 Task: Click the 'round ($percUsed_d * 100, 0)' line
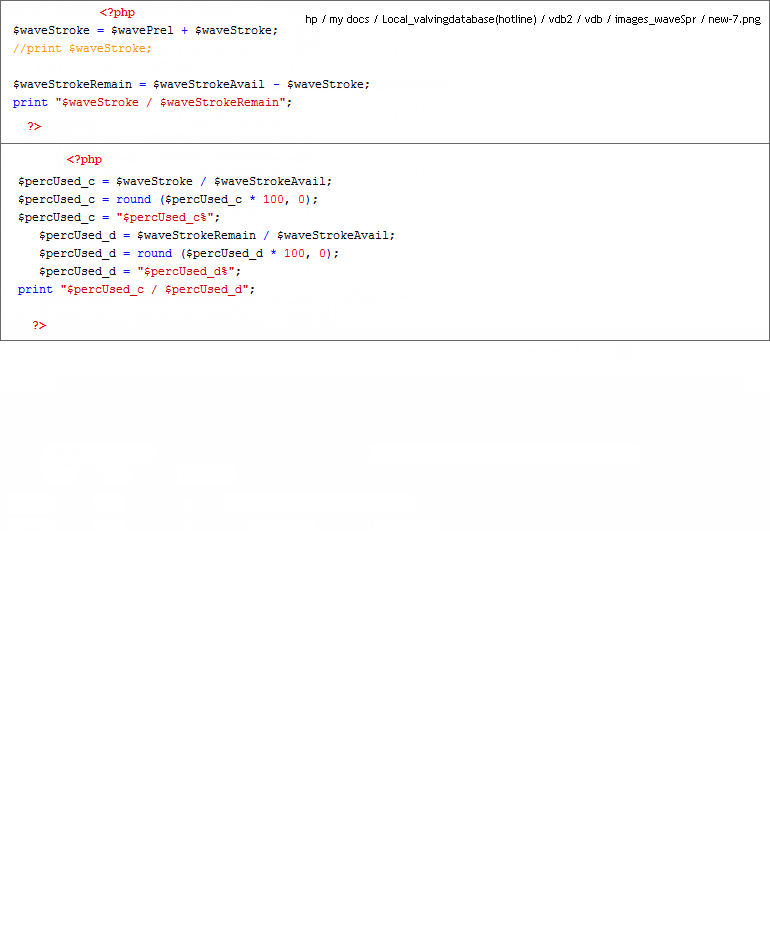tap(189, 253)
